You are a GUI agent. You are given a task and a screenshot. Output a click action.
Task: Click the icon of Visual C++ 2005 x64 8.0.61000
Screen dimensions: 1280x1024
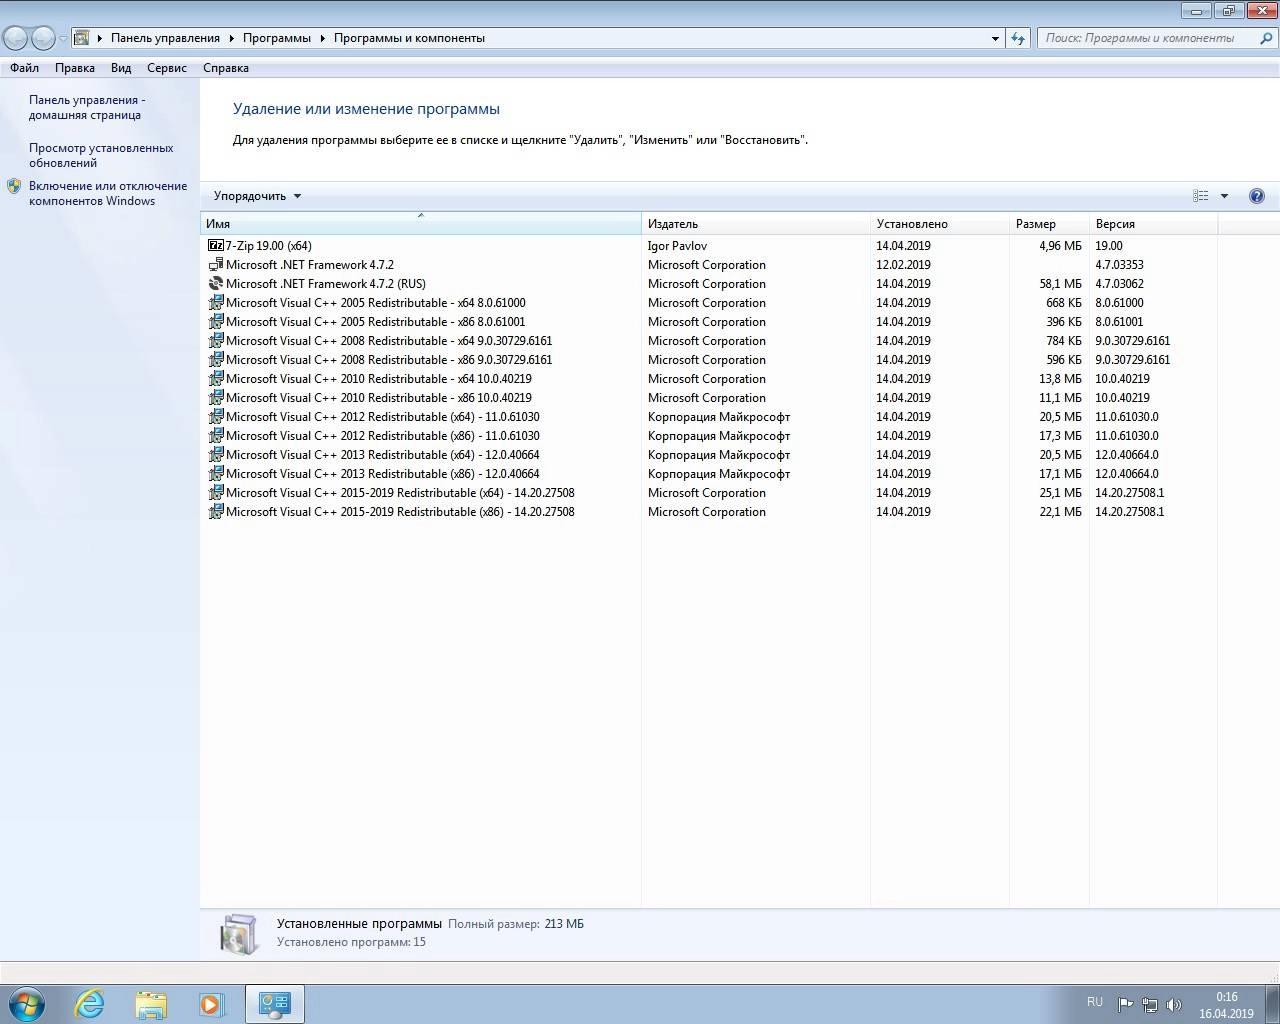215,302
